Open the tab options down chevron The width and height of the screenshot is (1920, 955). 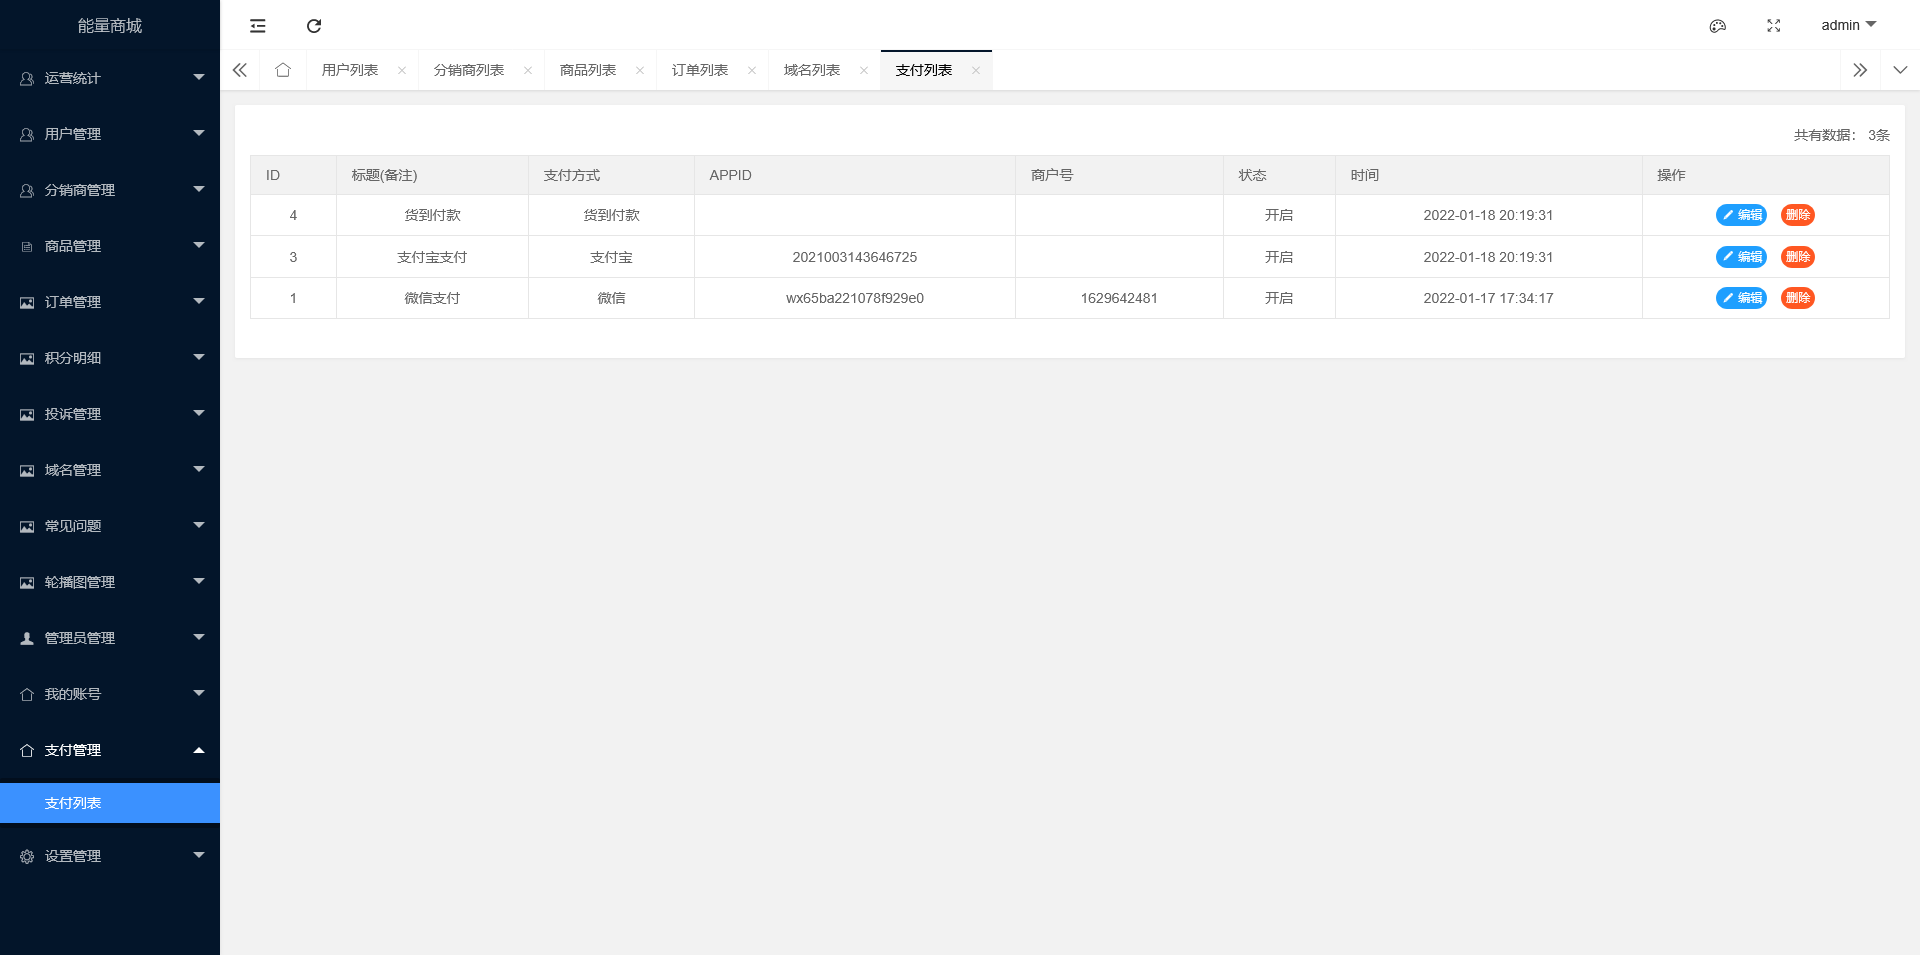[1900, 70]
